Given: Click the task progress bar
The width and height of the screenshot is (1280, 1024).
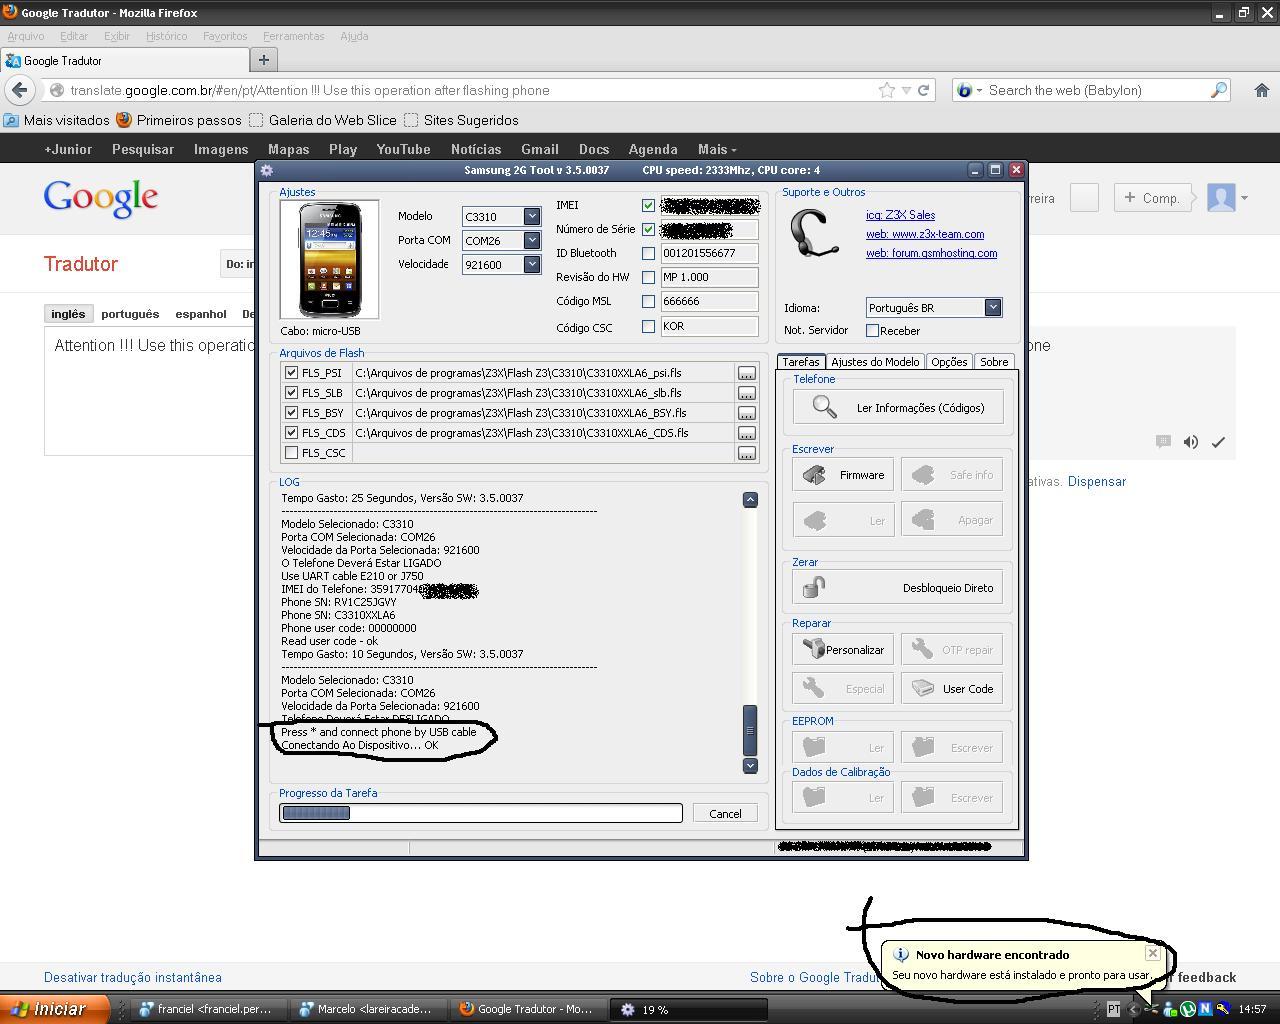Looking at the screenshot, I should pos(481,813).
